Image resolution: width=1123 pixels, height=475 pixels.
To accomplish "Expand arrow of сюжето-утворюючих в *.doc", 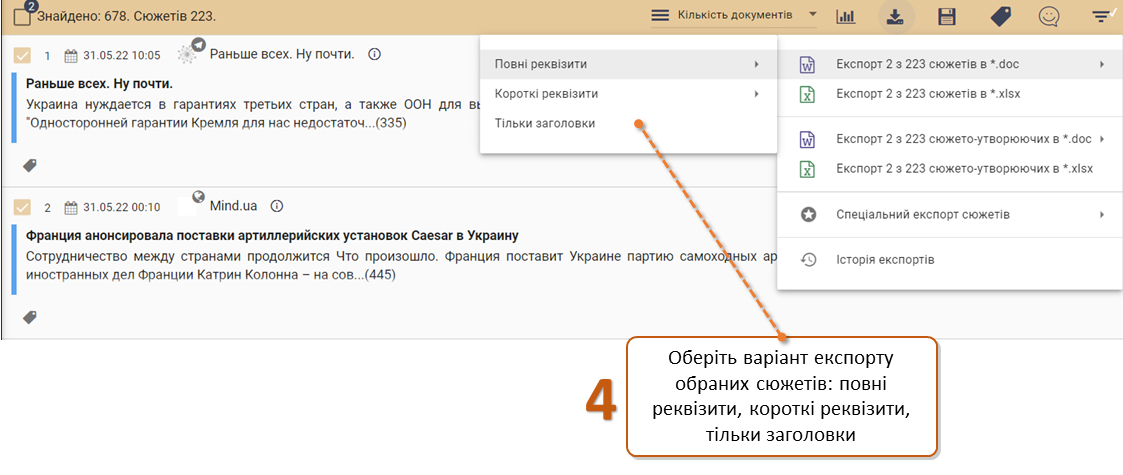I will 1102,139.
